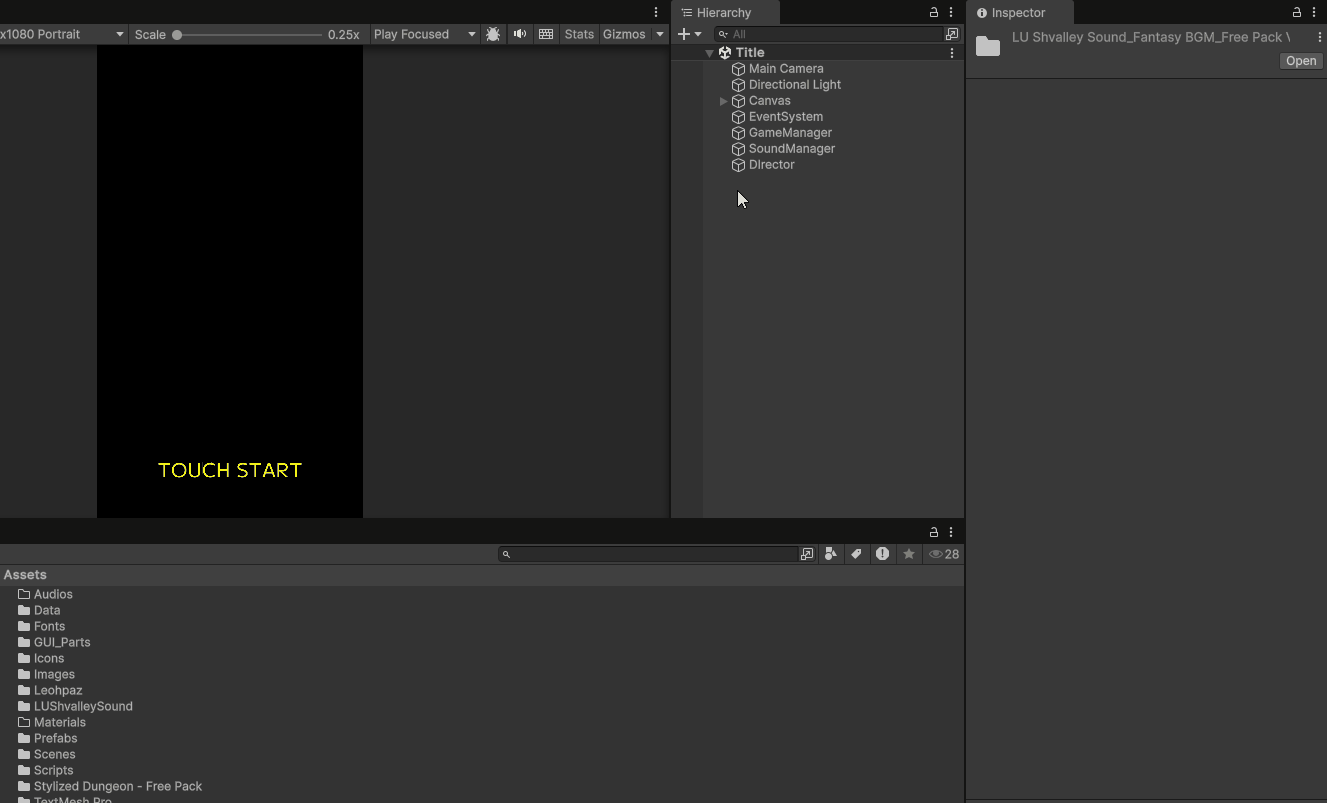Search by label tag icon in Project
The height and width of the screenshot is (803, 1327).
[x=856, y=554]
